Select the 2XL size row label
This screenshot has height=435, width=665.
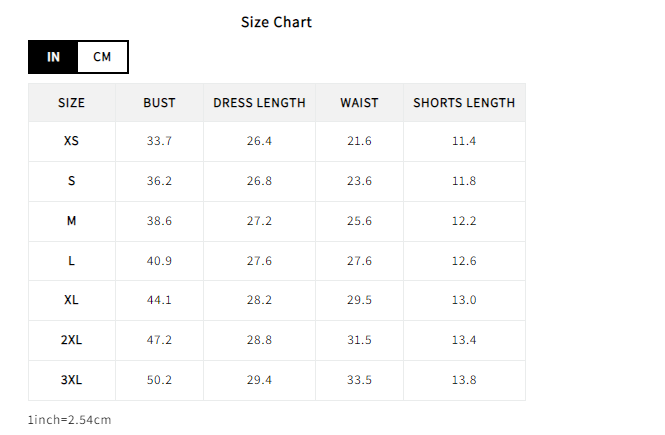tap(71, 340)
